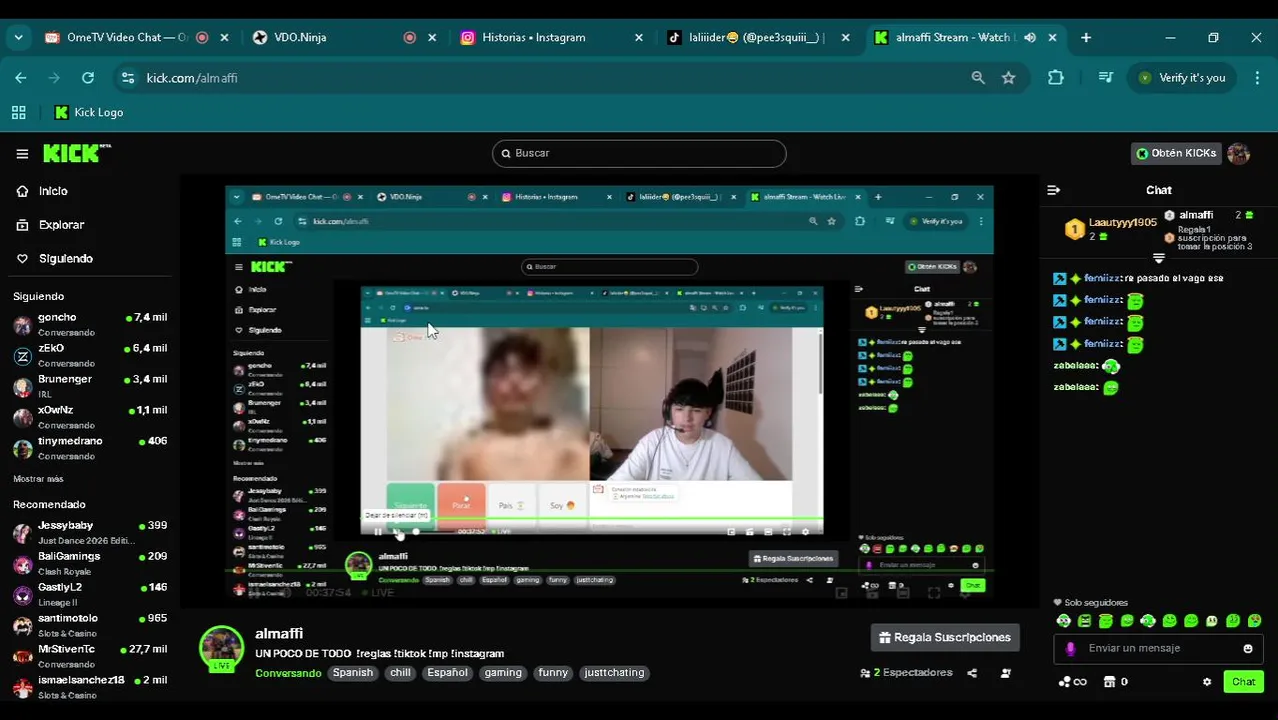Open santimotolo recommended channel
Image resolution: width=1278 pixels, height=720 pixels.
click(x=90, y=626)
